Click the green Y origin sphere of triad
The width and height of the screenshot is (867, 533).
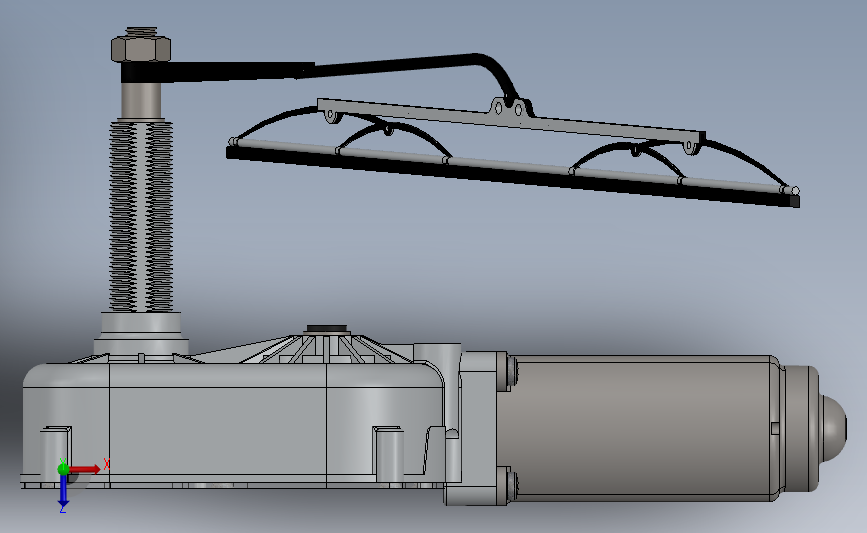click(x=63, y=469)
